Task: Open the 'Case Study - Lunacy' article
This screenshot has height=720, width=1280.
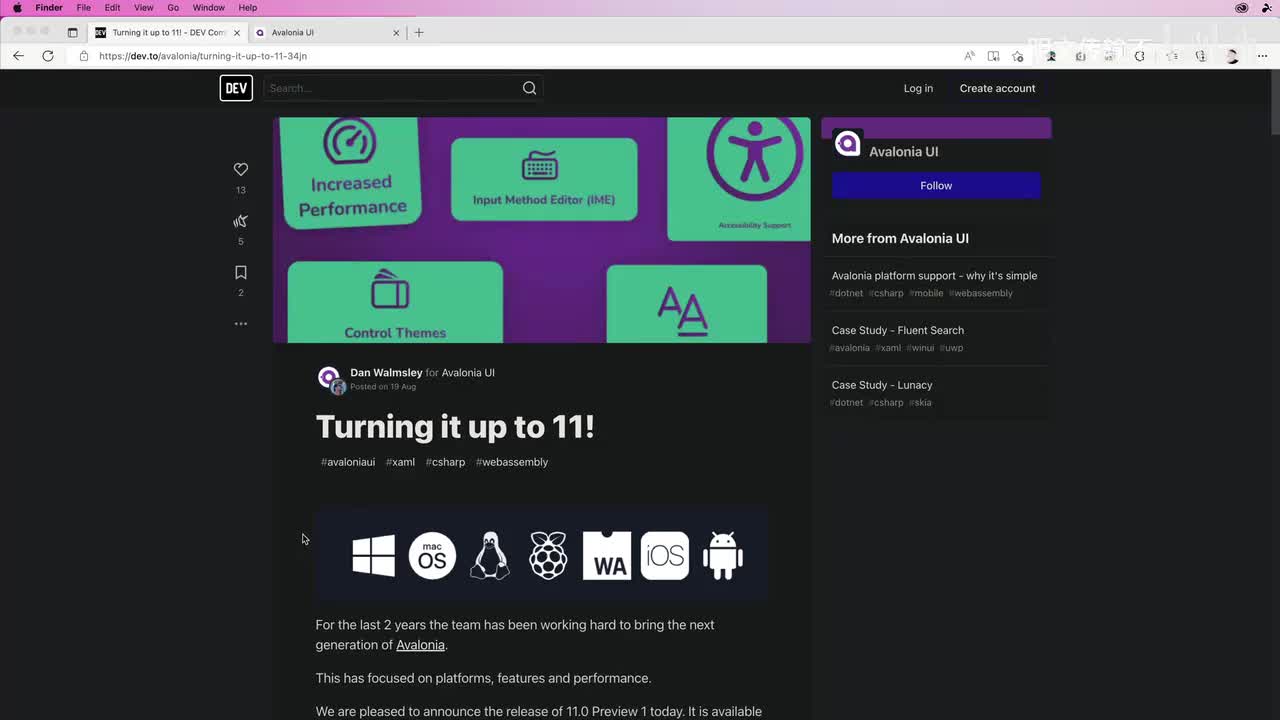Action: (x=882, y=385)
